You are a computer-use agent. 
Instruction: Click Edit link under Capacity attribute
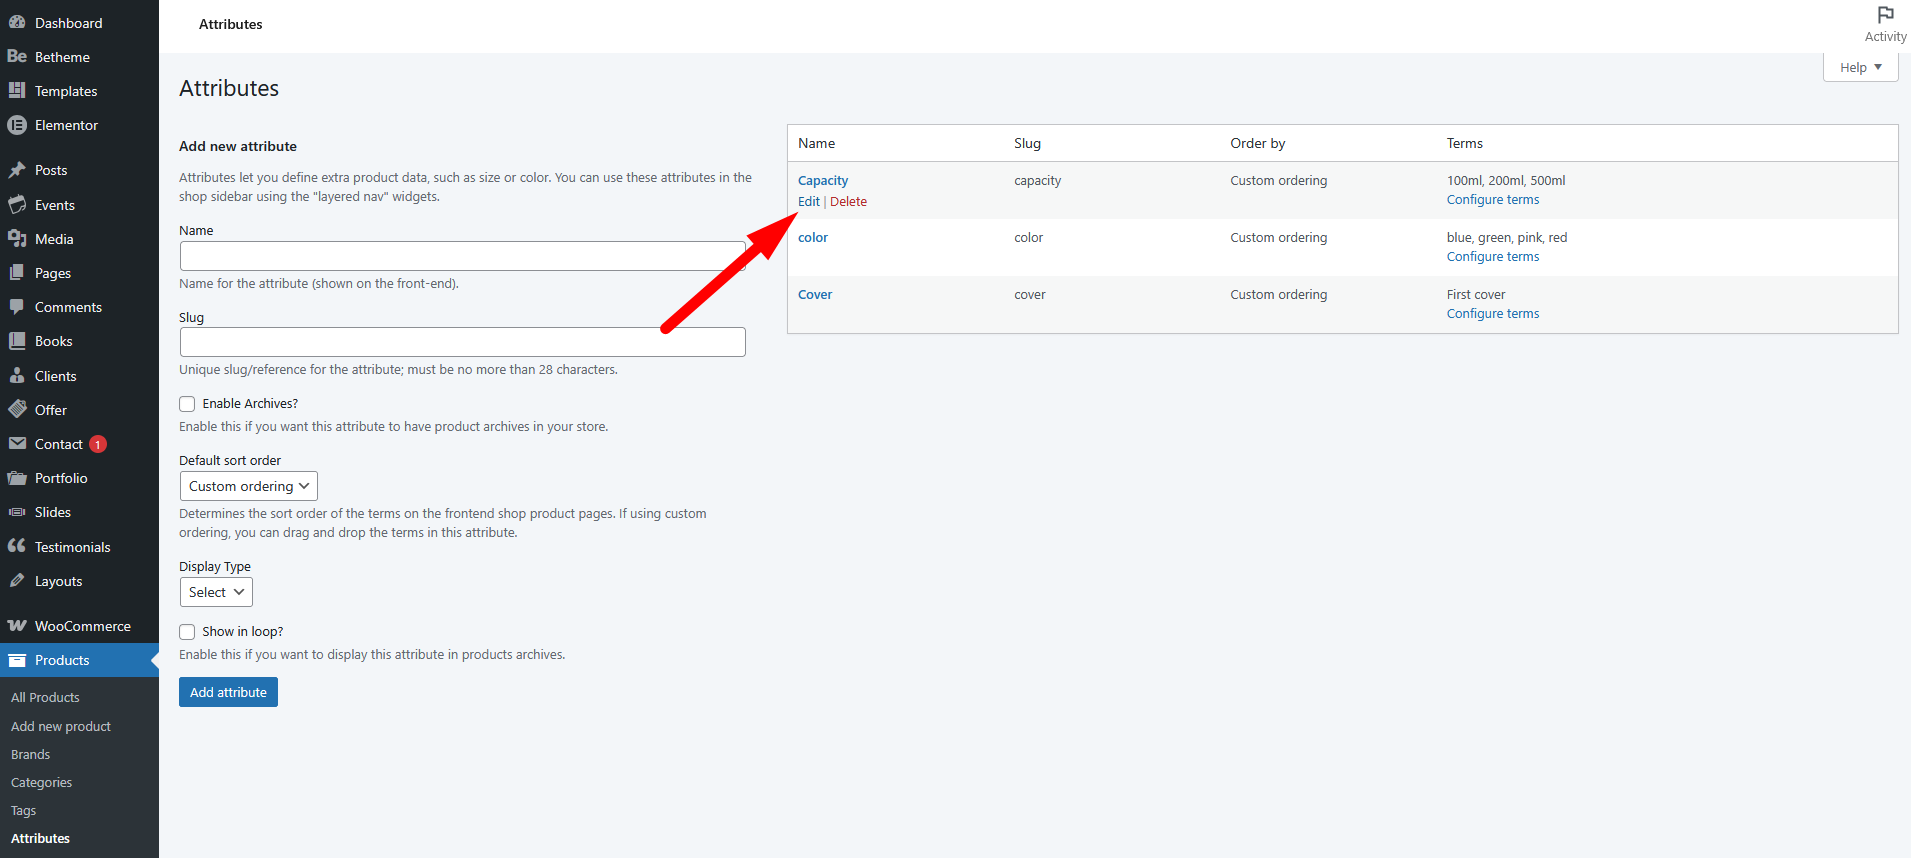(x=808, y=201)
